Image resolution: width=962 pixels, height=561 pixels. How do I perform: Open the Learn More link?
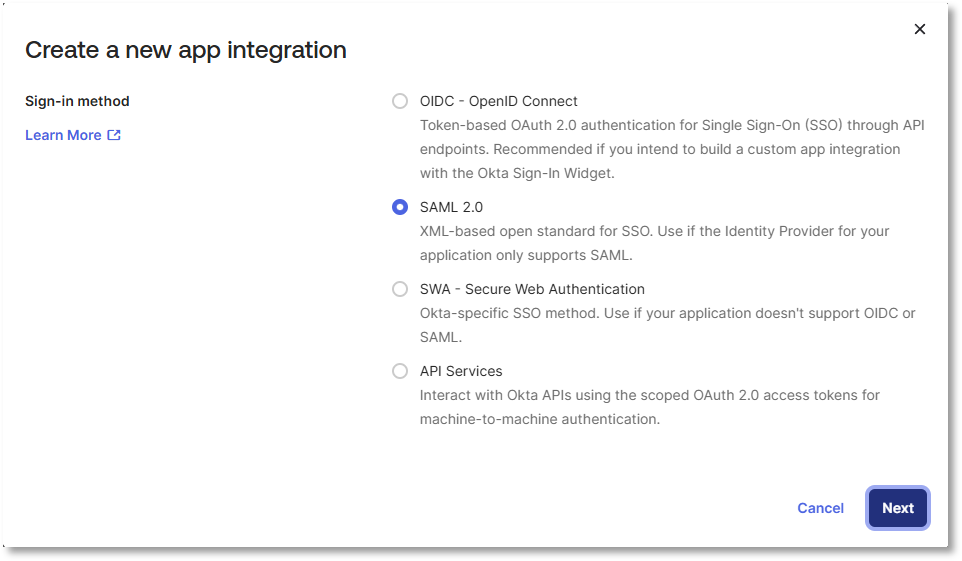[63, 135]
